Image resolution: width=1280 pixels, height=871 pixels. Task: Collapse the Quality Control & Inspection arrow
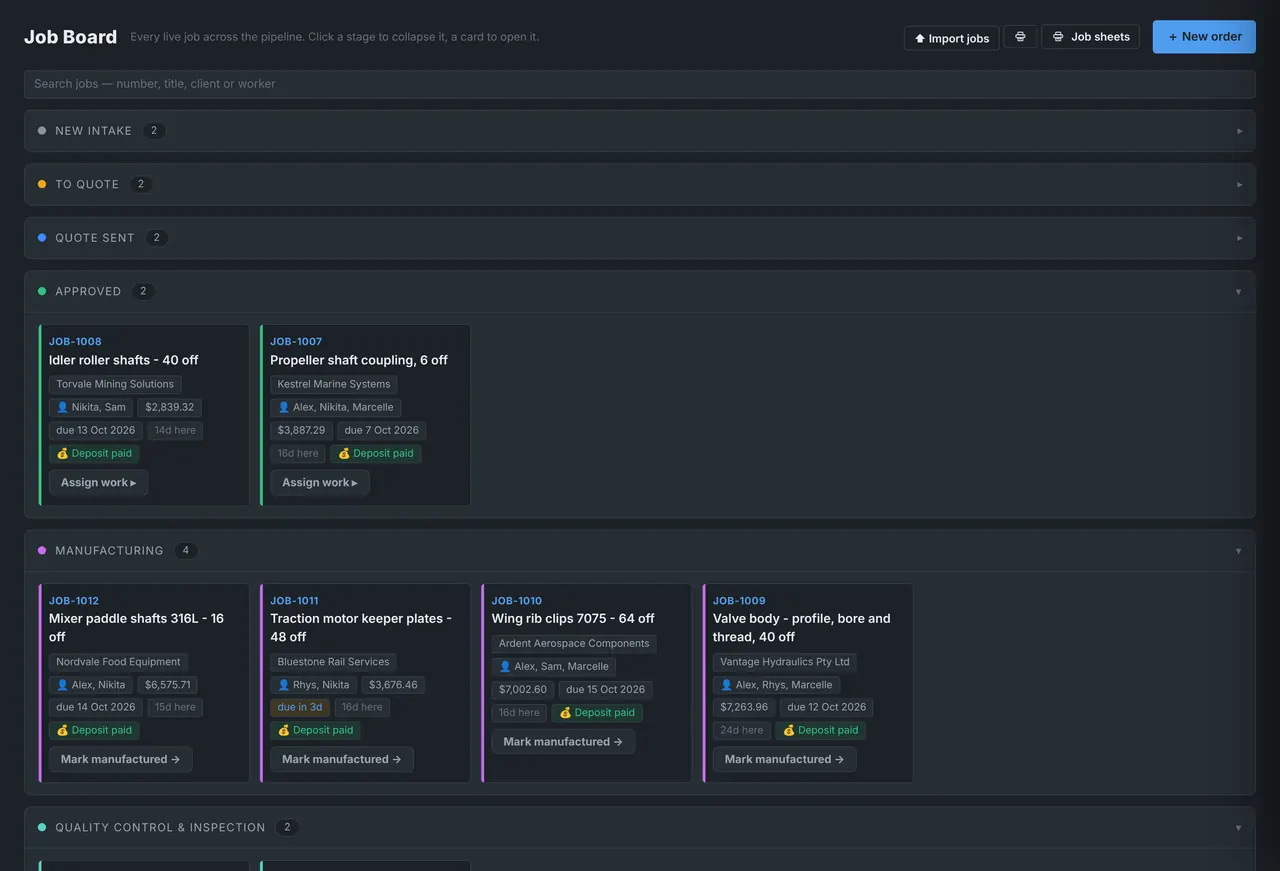(1239, 828)
